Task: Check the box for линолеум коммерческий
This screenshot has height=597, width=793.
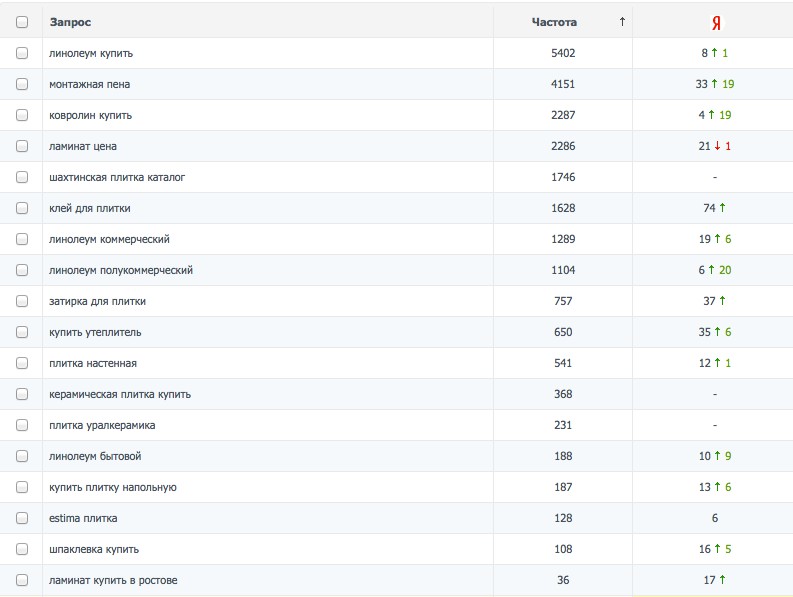Action: pos(22,239)
